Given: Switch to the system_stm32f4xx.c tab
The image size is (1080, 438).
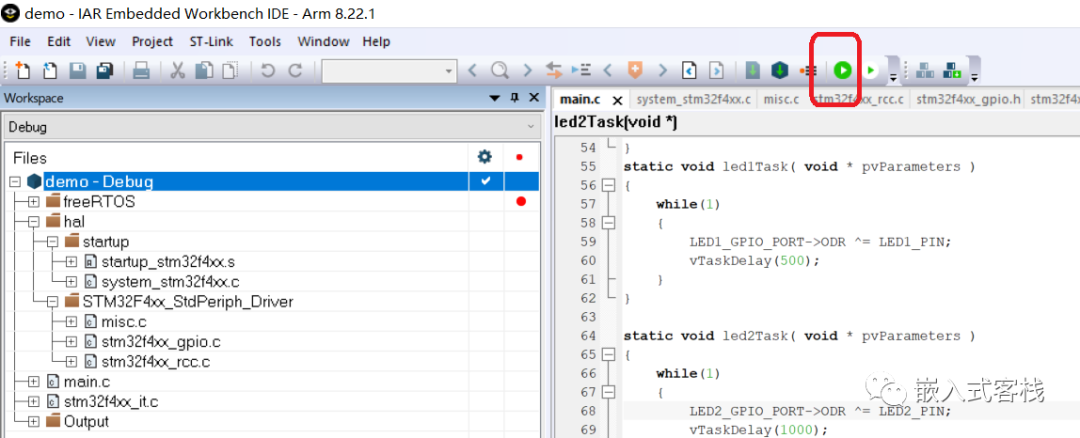Looking at the screenshot, I should (x=694, y=99).
